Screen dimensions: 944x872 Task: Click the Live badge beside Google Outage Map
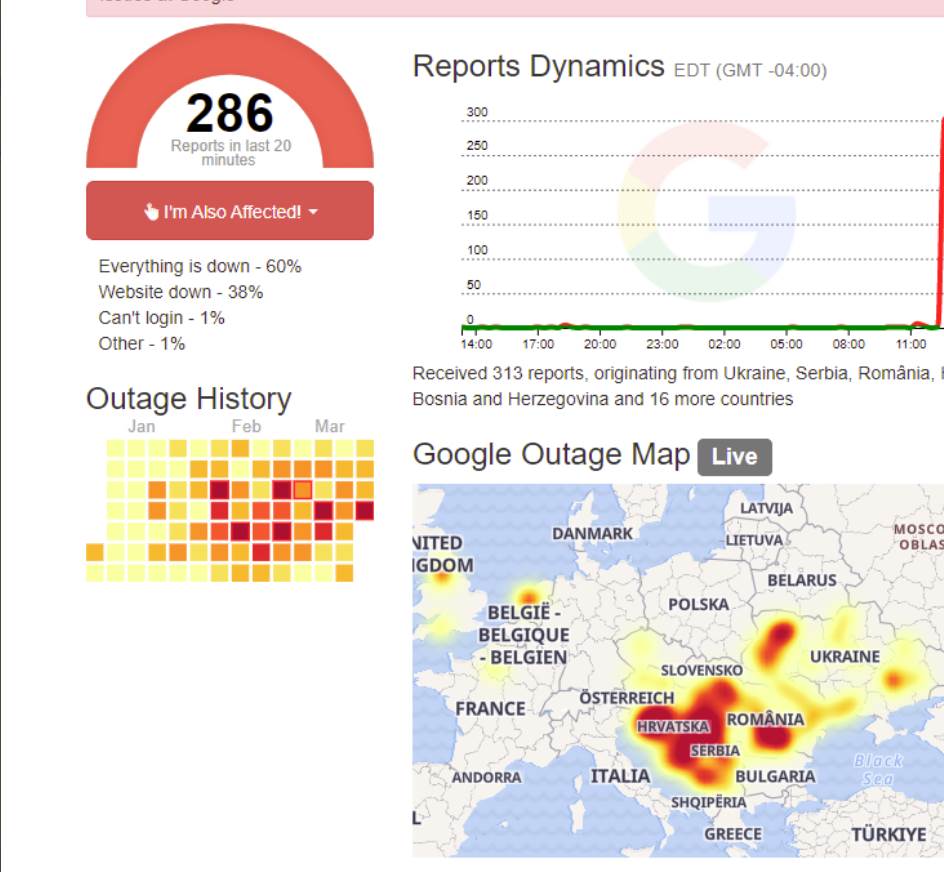[734, 456]
